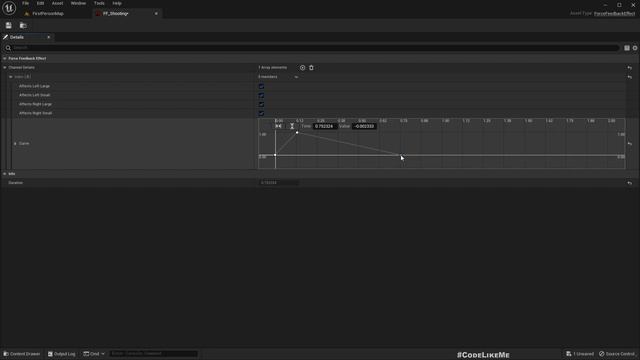
Task: Open the Help menu
Action: click(x=117, y=3)
